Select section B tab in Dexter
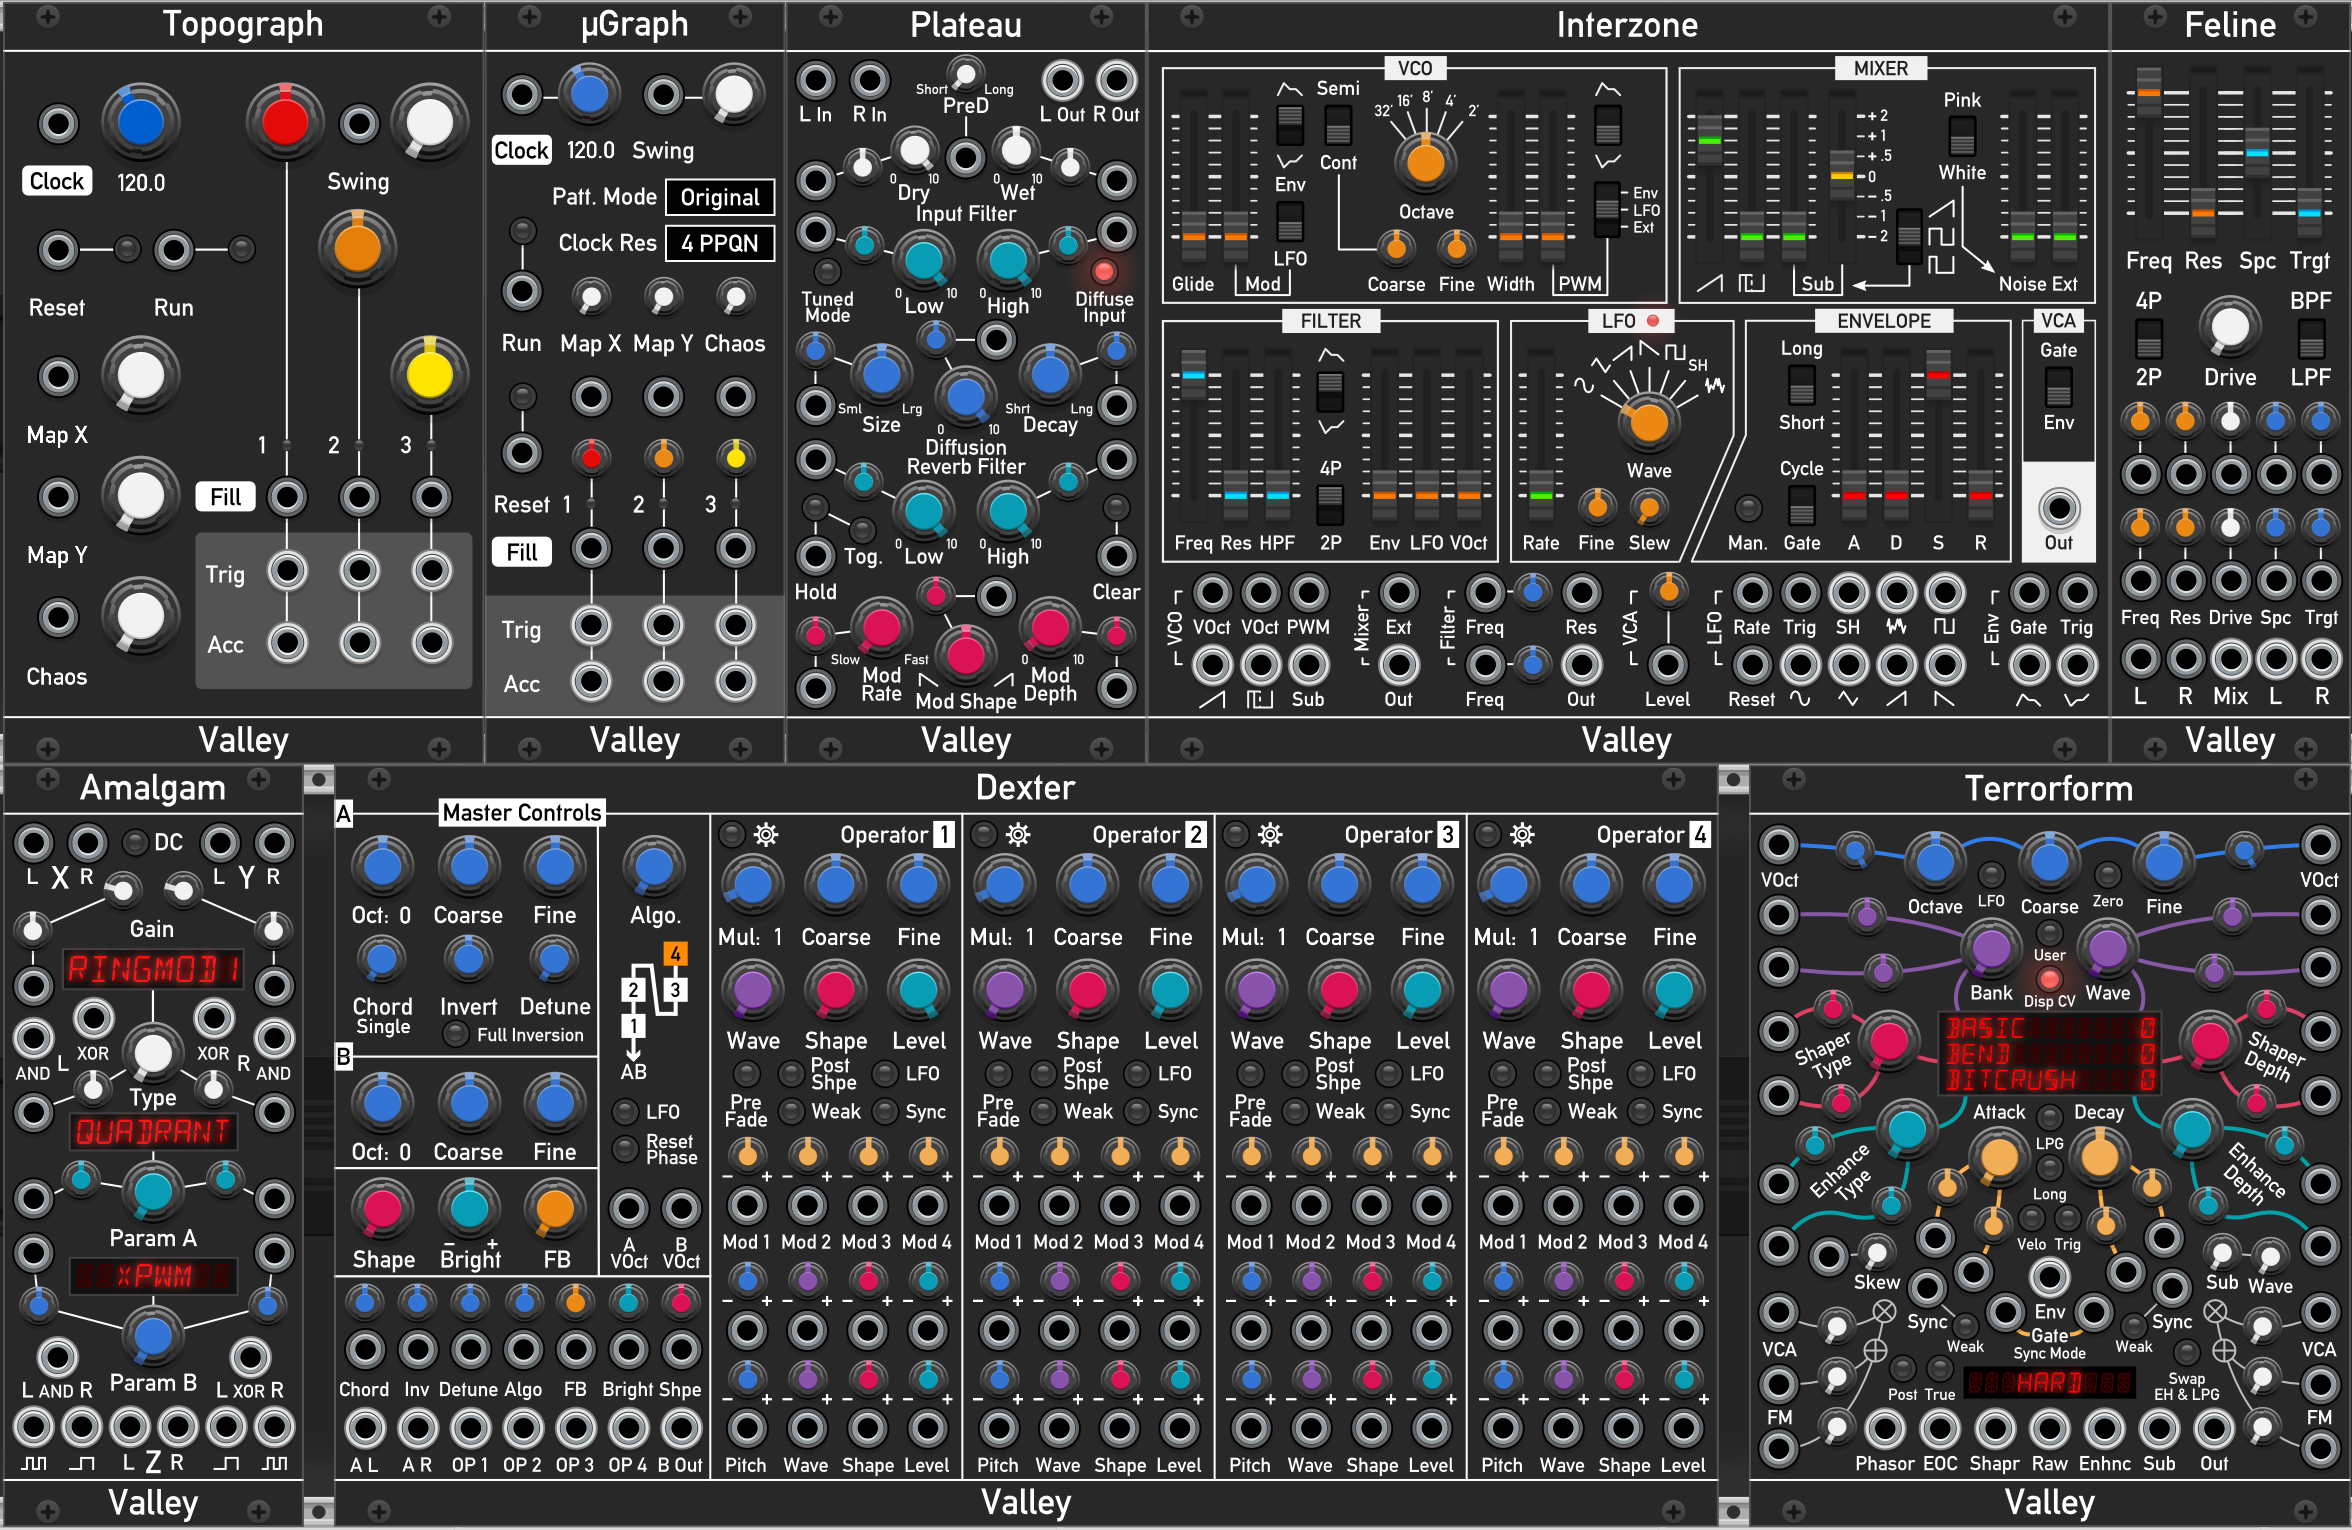2352x1530 pixels. click(344, 1057)
